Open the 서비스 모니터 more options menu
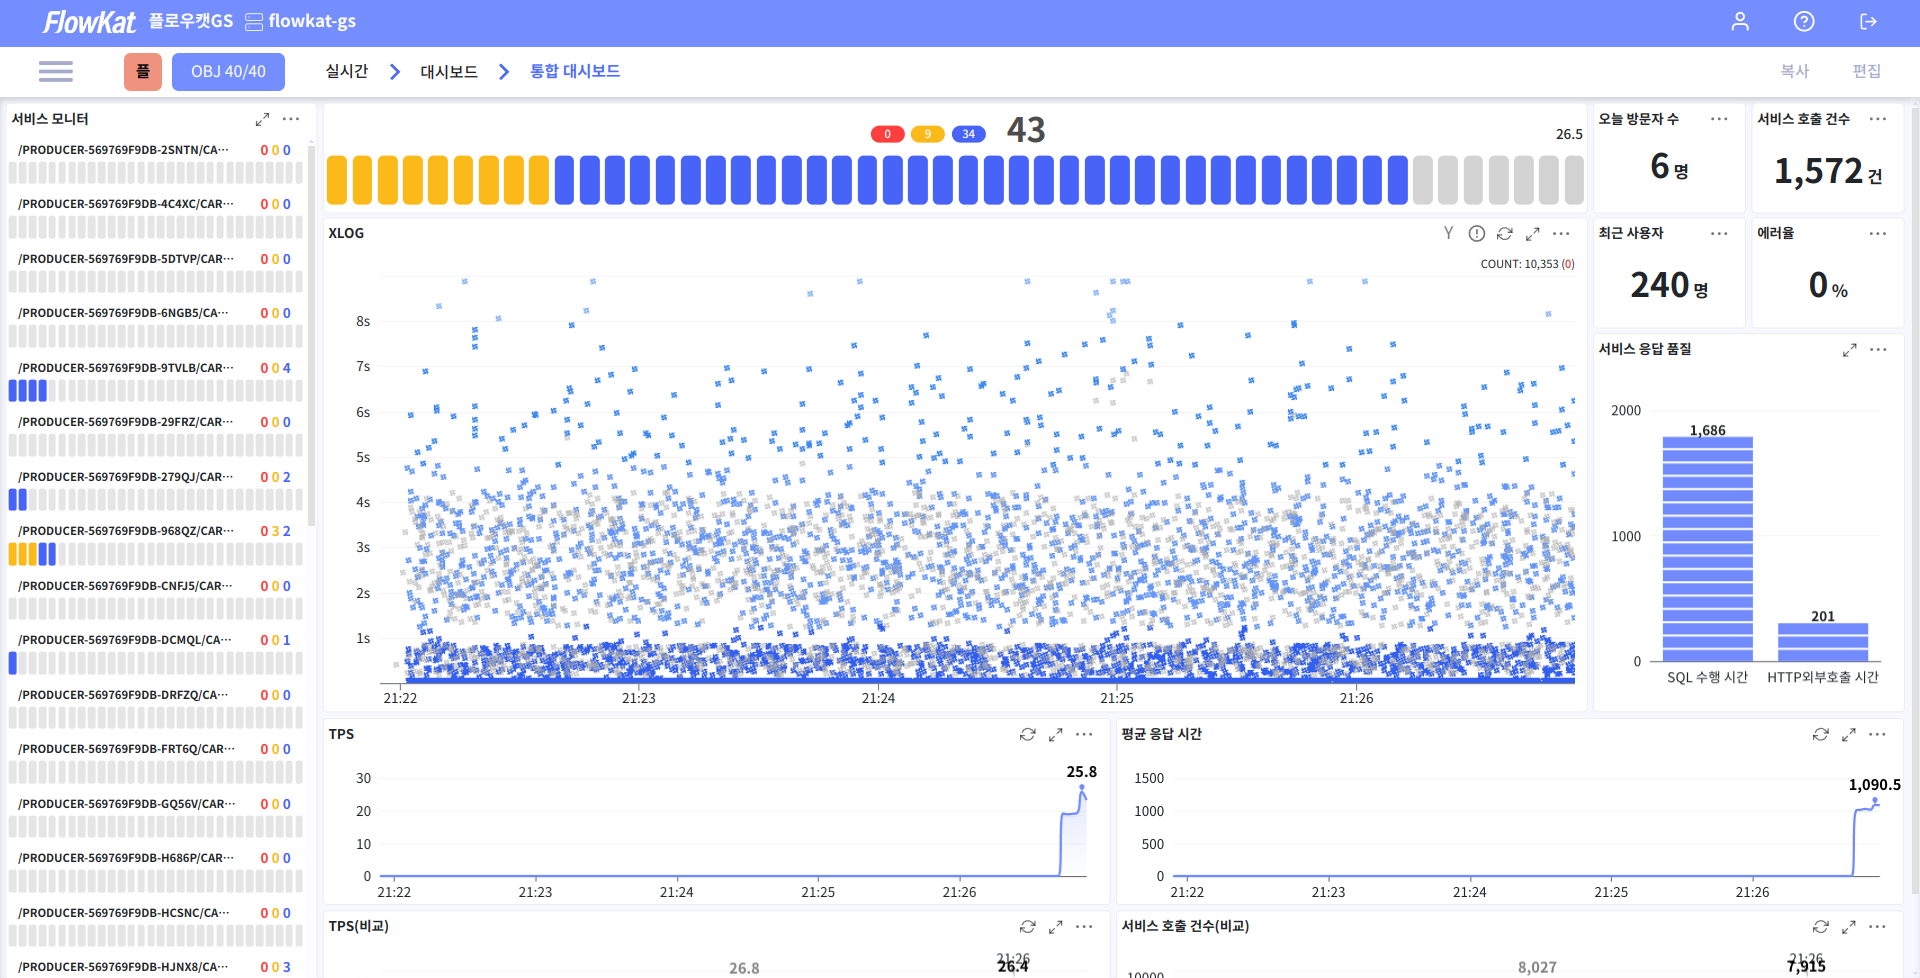Viewport: 1920px width, 978px height. point(291,119)
